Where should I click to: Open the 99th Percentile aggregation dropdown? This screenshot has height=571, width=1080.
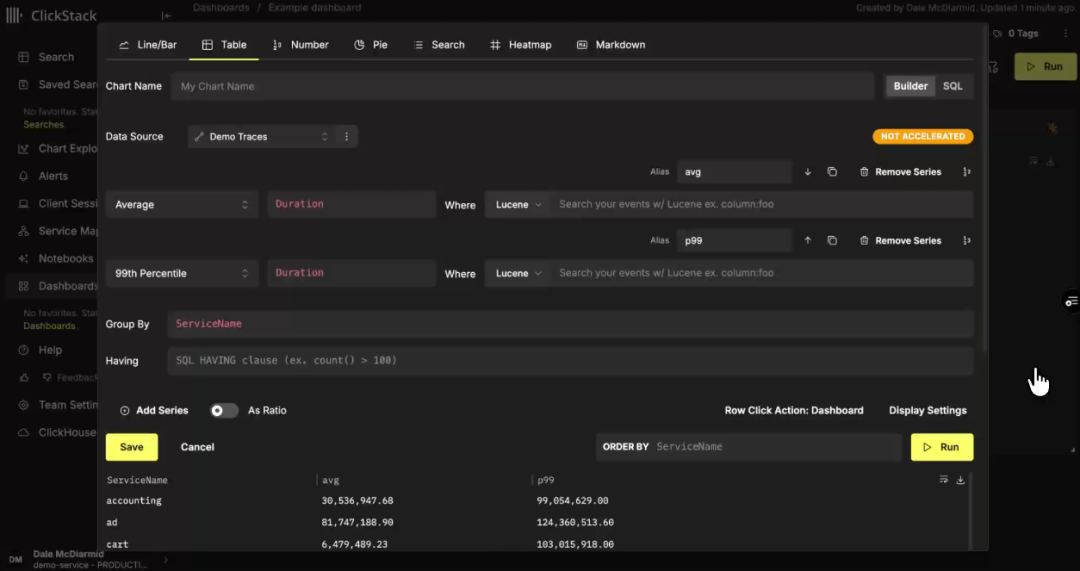[x=182, y=273]
